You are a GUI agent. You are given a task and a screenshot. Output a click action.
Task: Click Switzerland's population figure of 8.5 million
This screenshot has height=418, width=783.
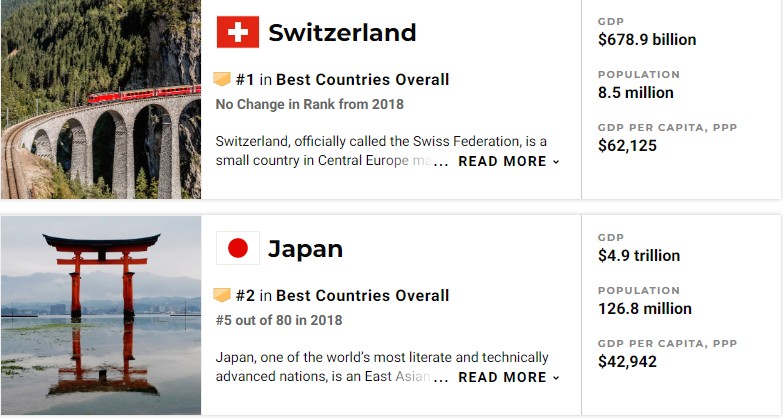[636, 92]
